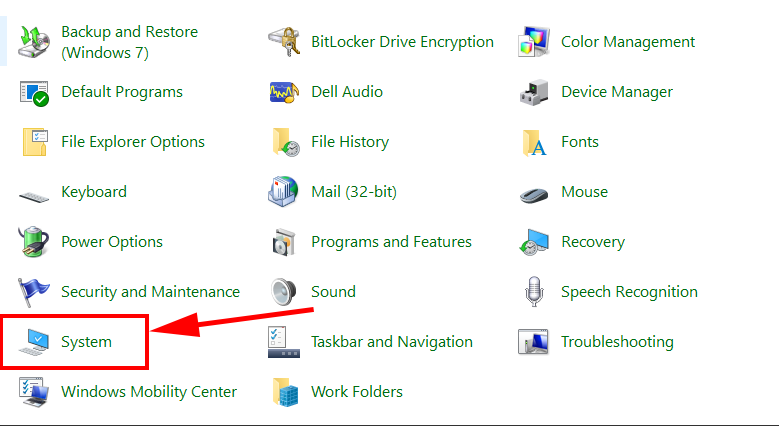
Task: Click the Mouse text link
Action: pyautogui.click(x=584, y=192)
